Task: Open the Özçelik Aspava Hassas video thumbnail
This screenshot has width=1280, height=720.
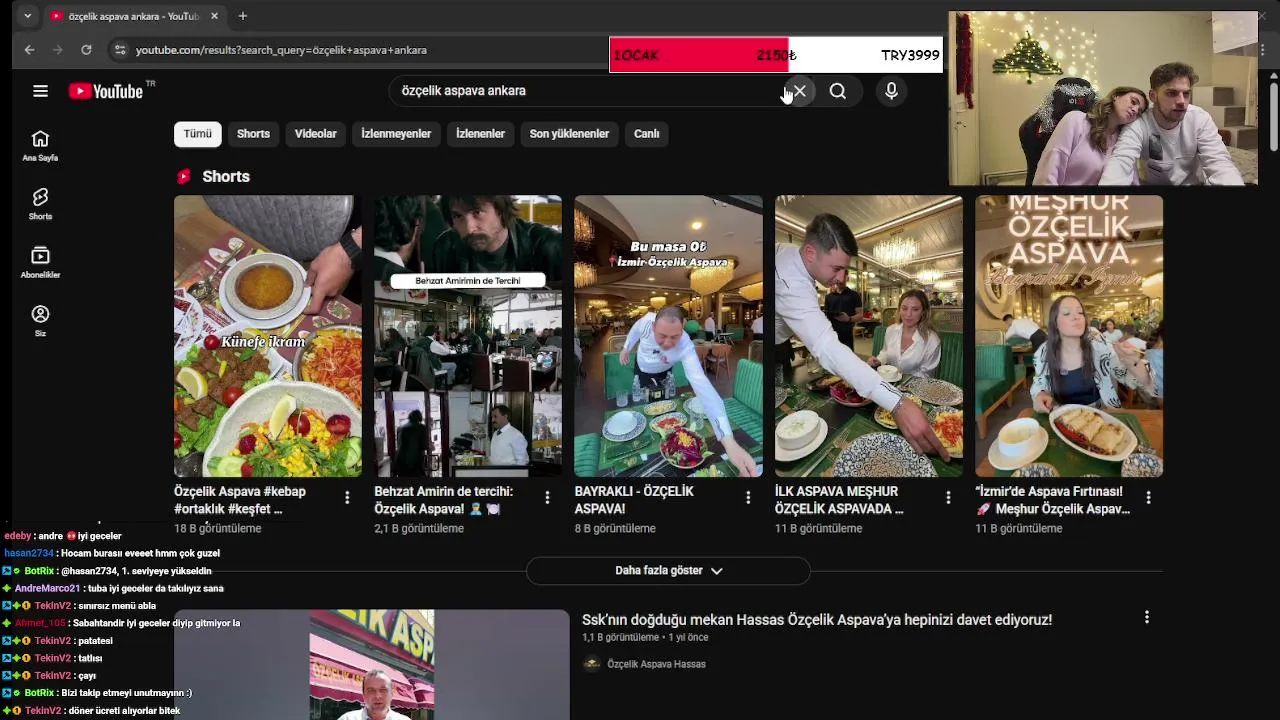Action: click(x=371, y=665)
